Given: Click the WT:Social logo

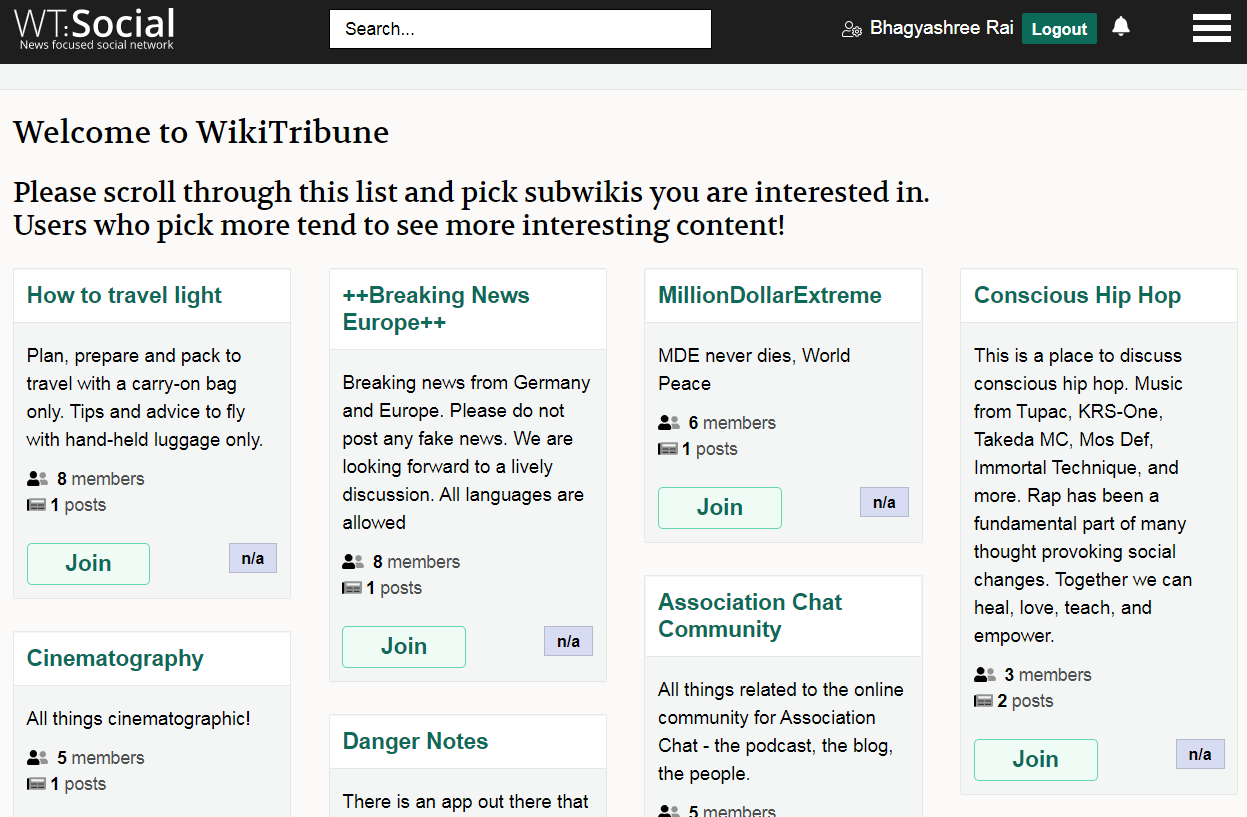Looking at the screenshot, I should (x=95, y=28).
